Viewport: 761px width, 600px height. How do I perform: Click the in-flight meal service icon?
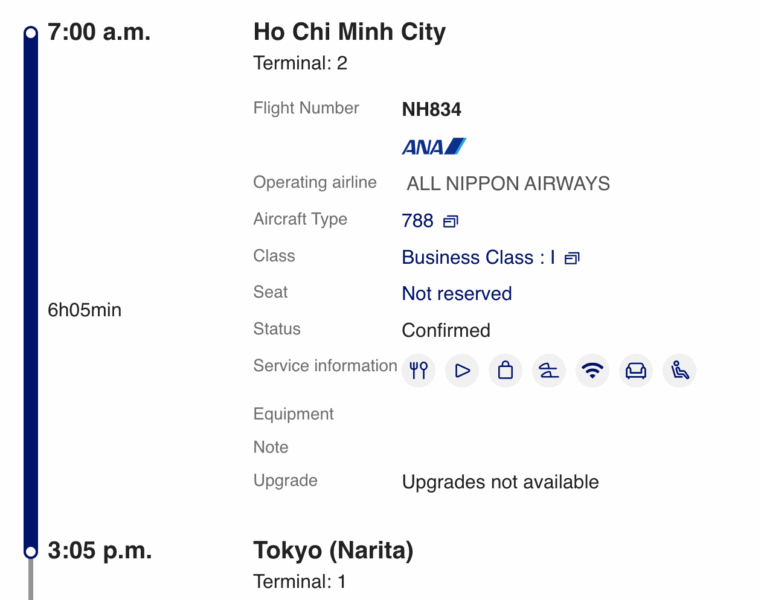point(418,370)
